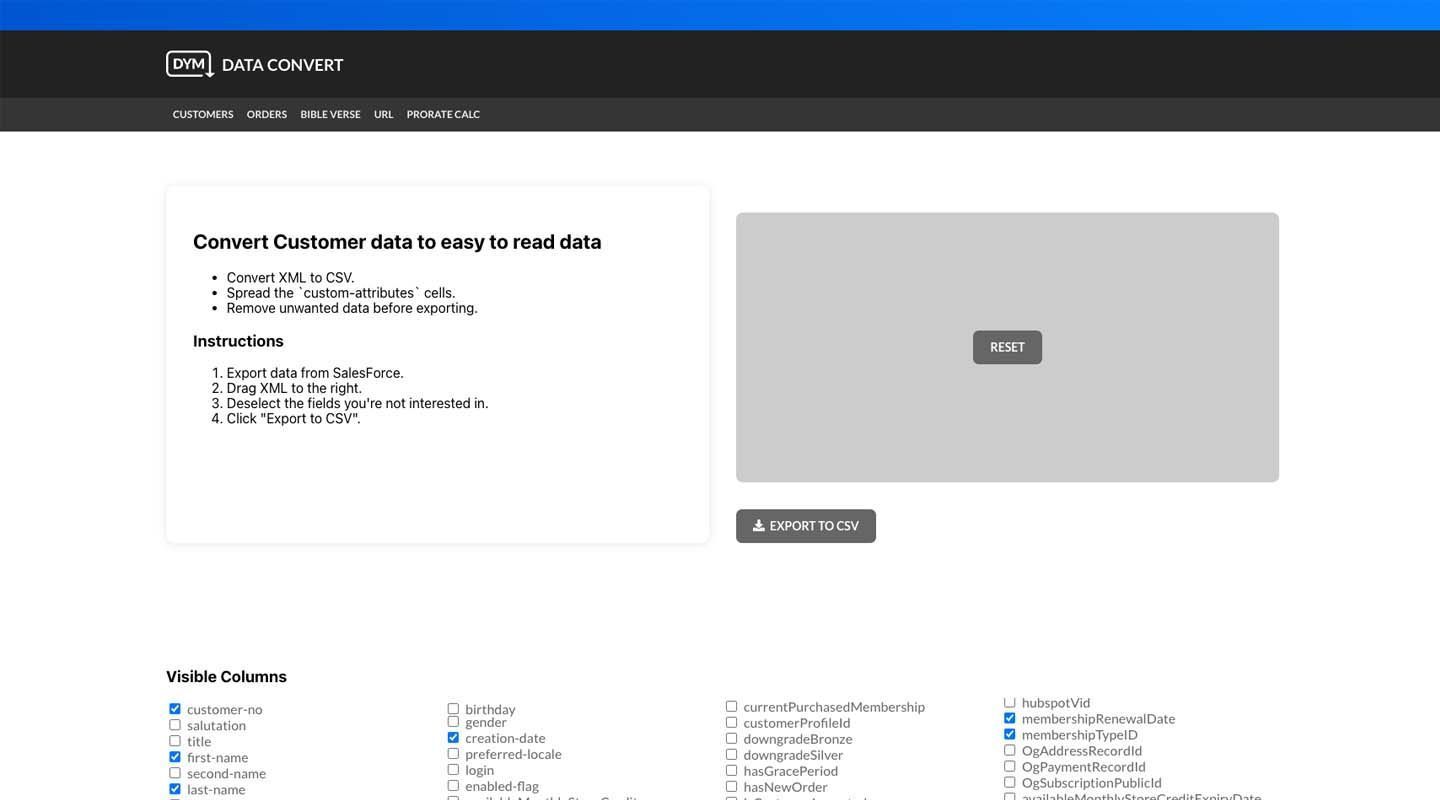This screenshot has width=1440, height=800.
Task: Disable the first-name column
Action: pyautogui.click(x=174, y=757)
